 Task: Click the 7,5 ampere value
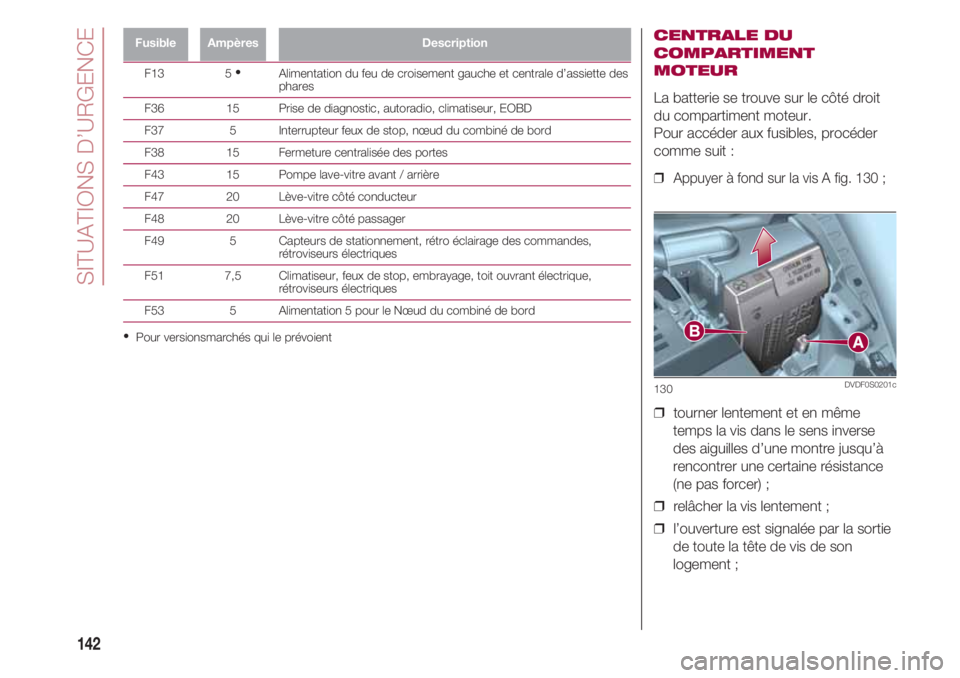(x=233, y=276)
